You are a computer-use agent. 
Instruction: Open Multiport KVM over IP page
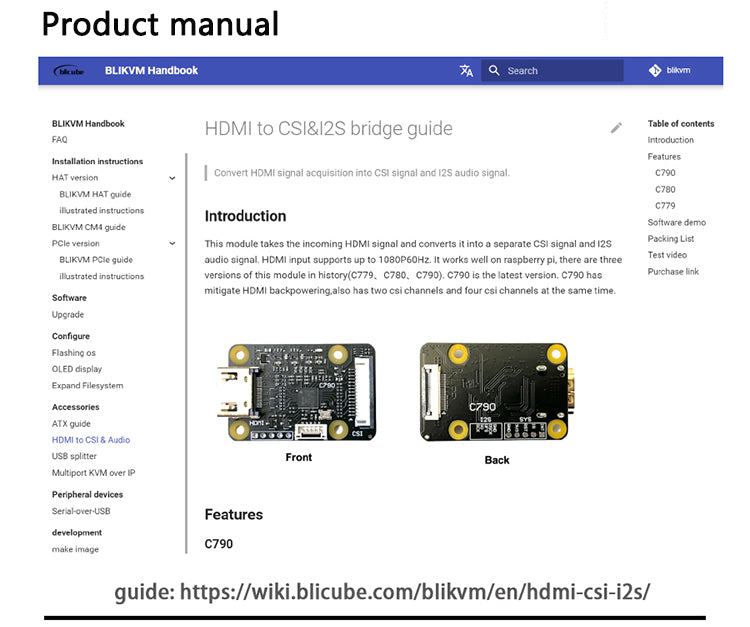93,473
